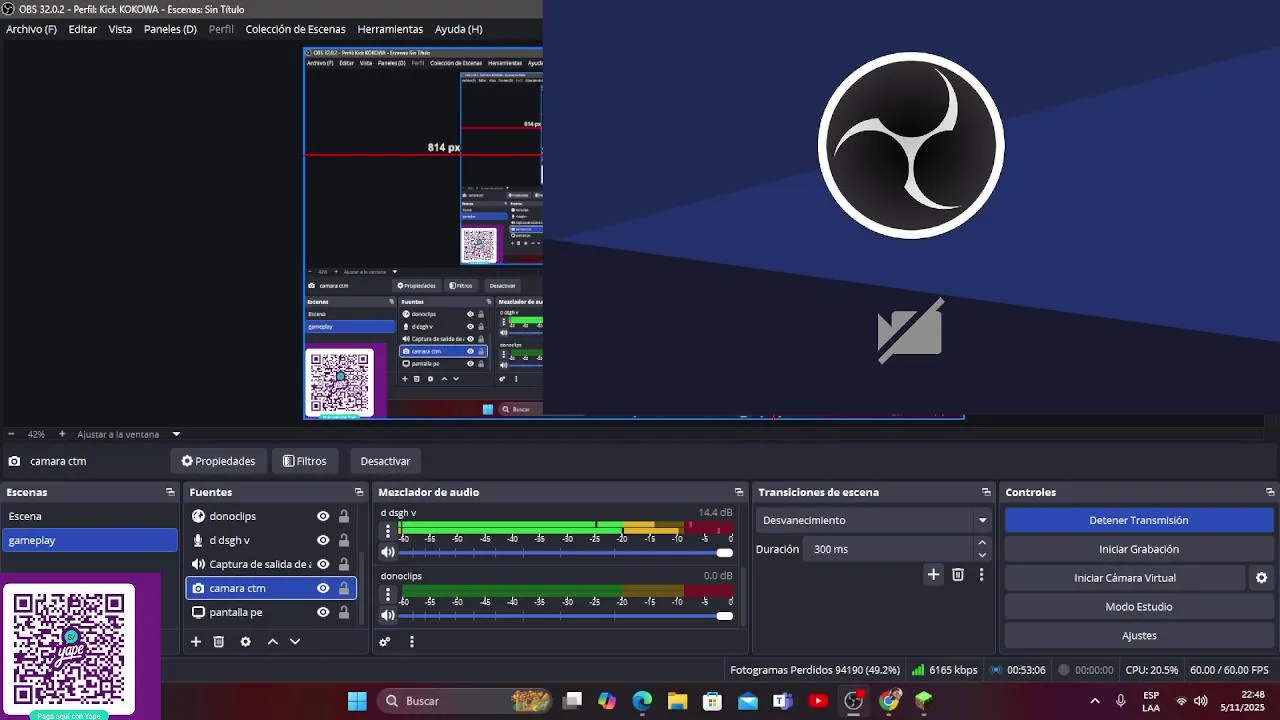
Task: Increase transition duration with up arrow
Action: [x=982, y=543]
